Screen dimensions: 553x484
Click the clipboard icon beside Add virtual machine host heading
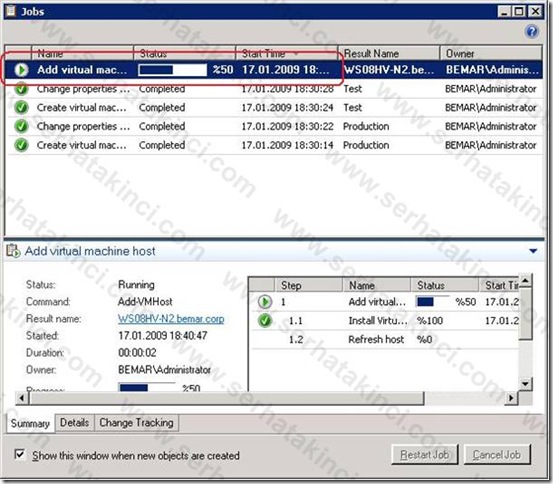13,251
